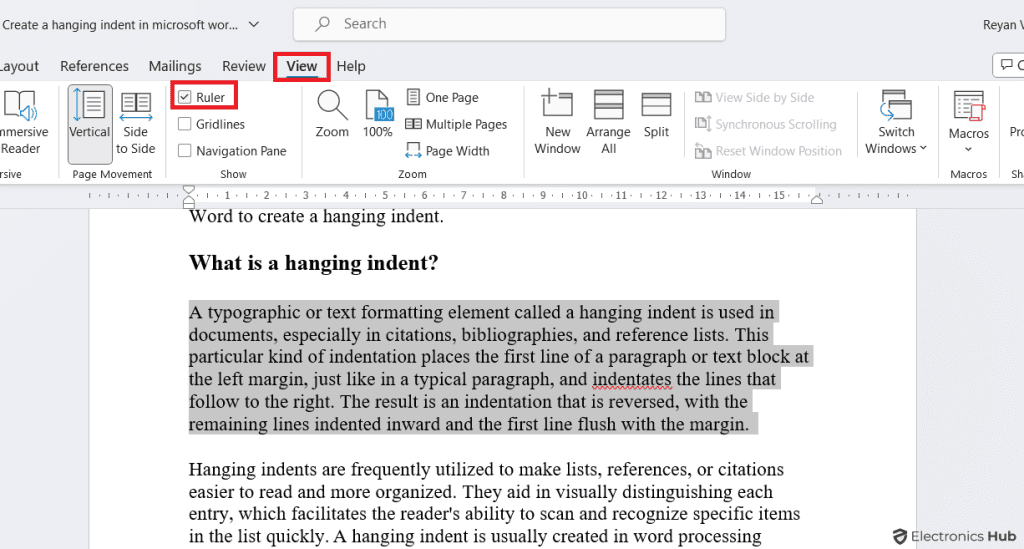The image size is (1024, 549).
Task: Click the text 'Word to create a hanging indent.'
Action: 316,216
